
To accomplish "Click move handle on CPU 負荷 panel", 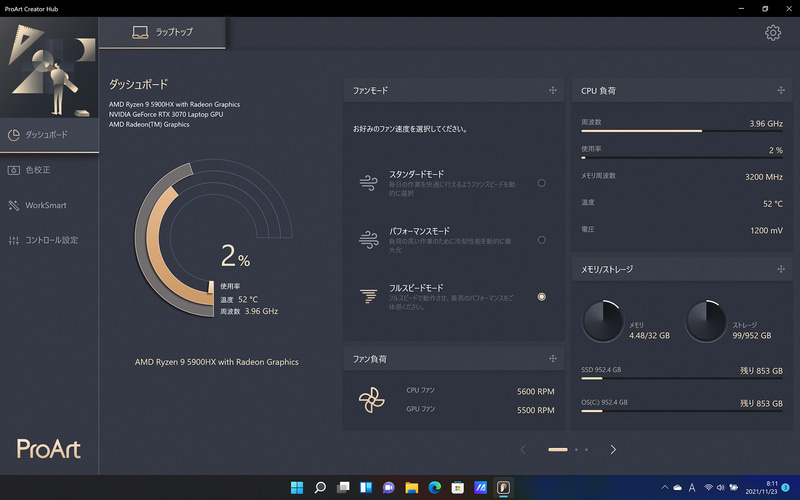I will click(x=781, y=90).
